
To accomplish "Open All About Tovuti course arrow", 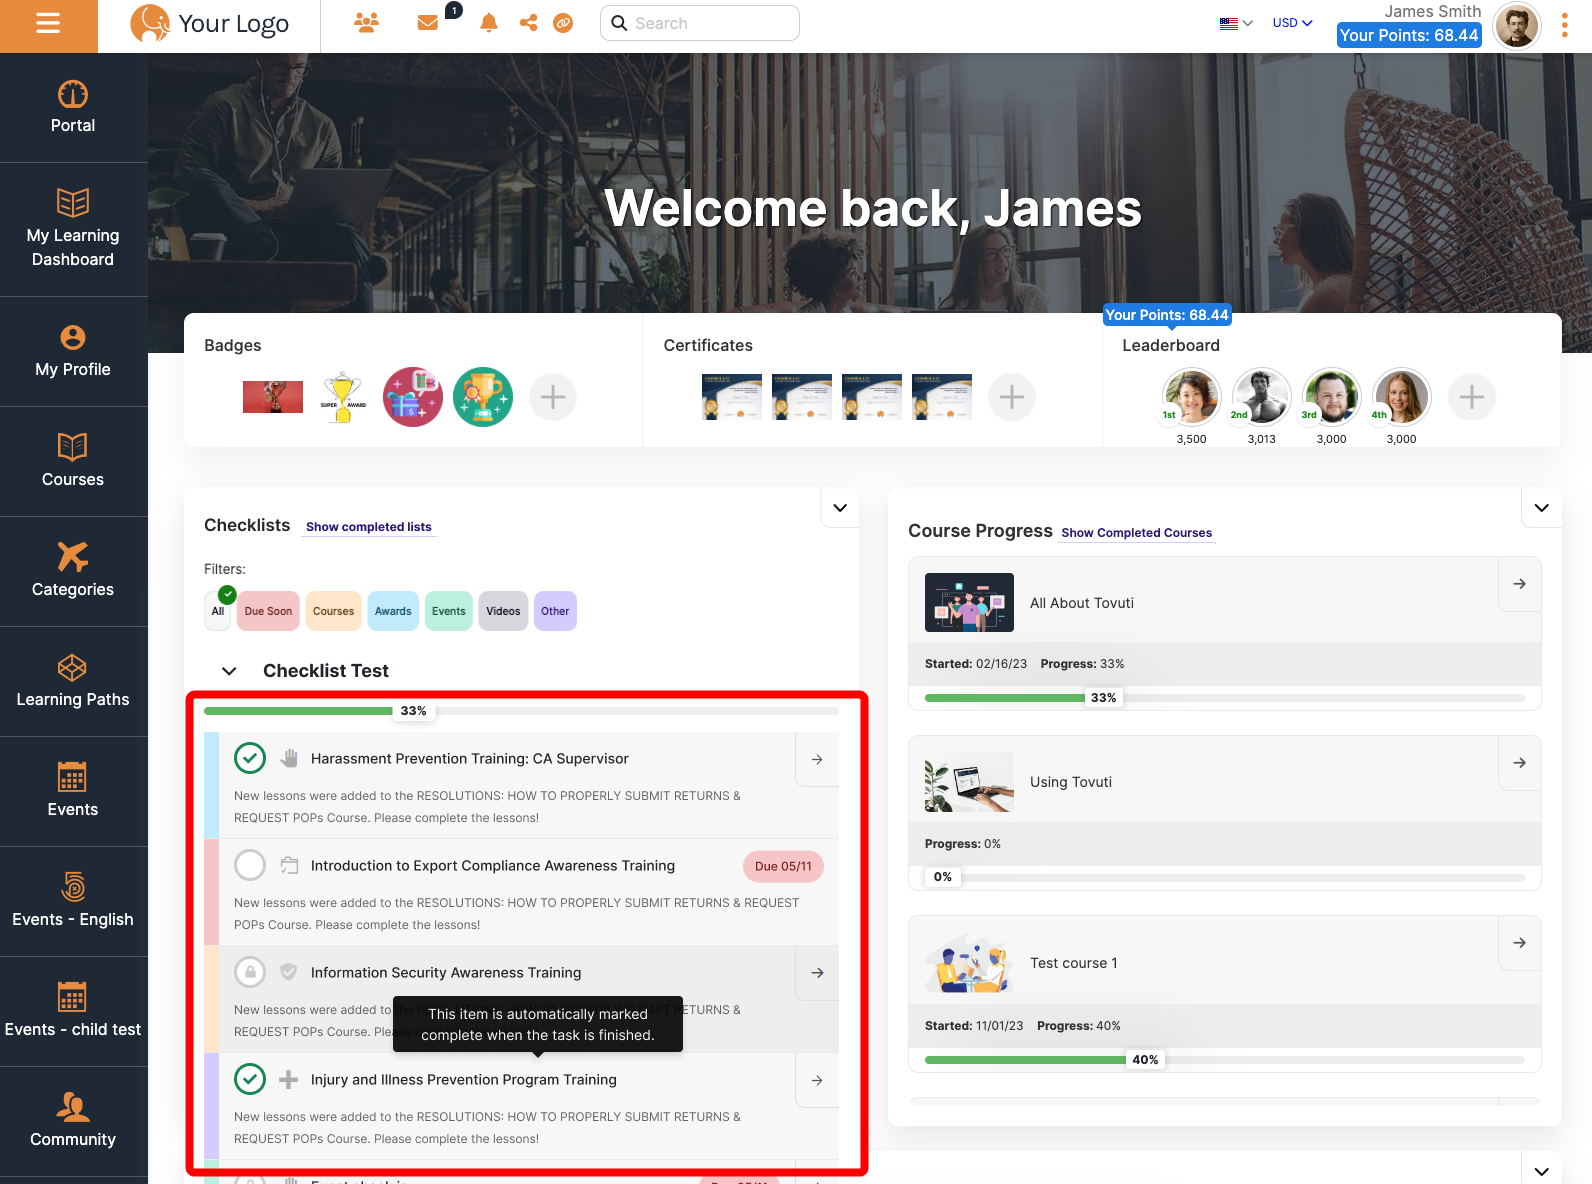I will (1520, 584).
